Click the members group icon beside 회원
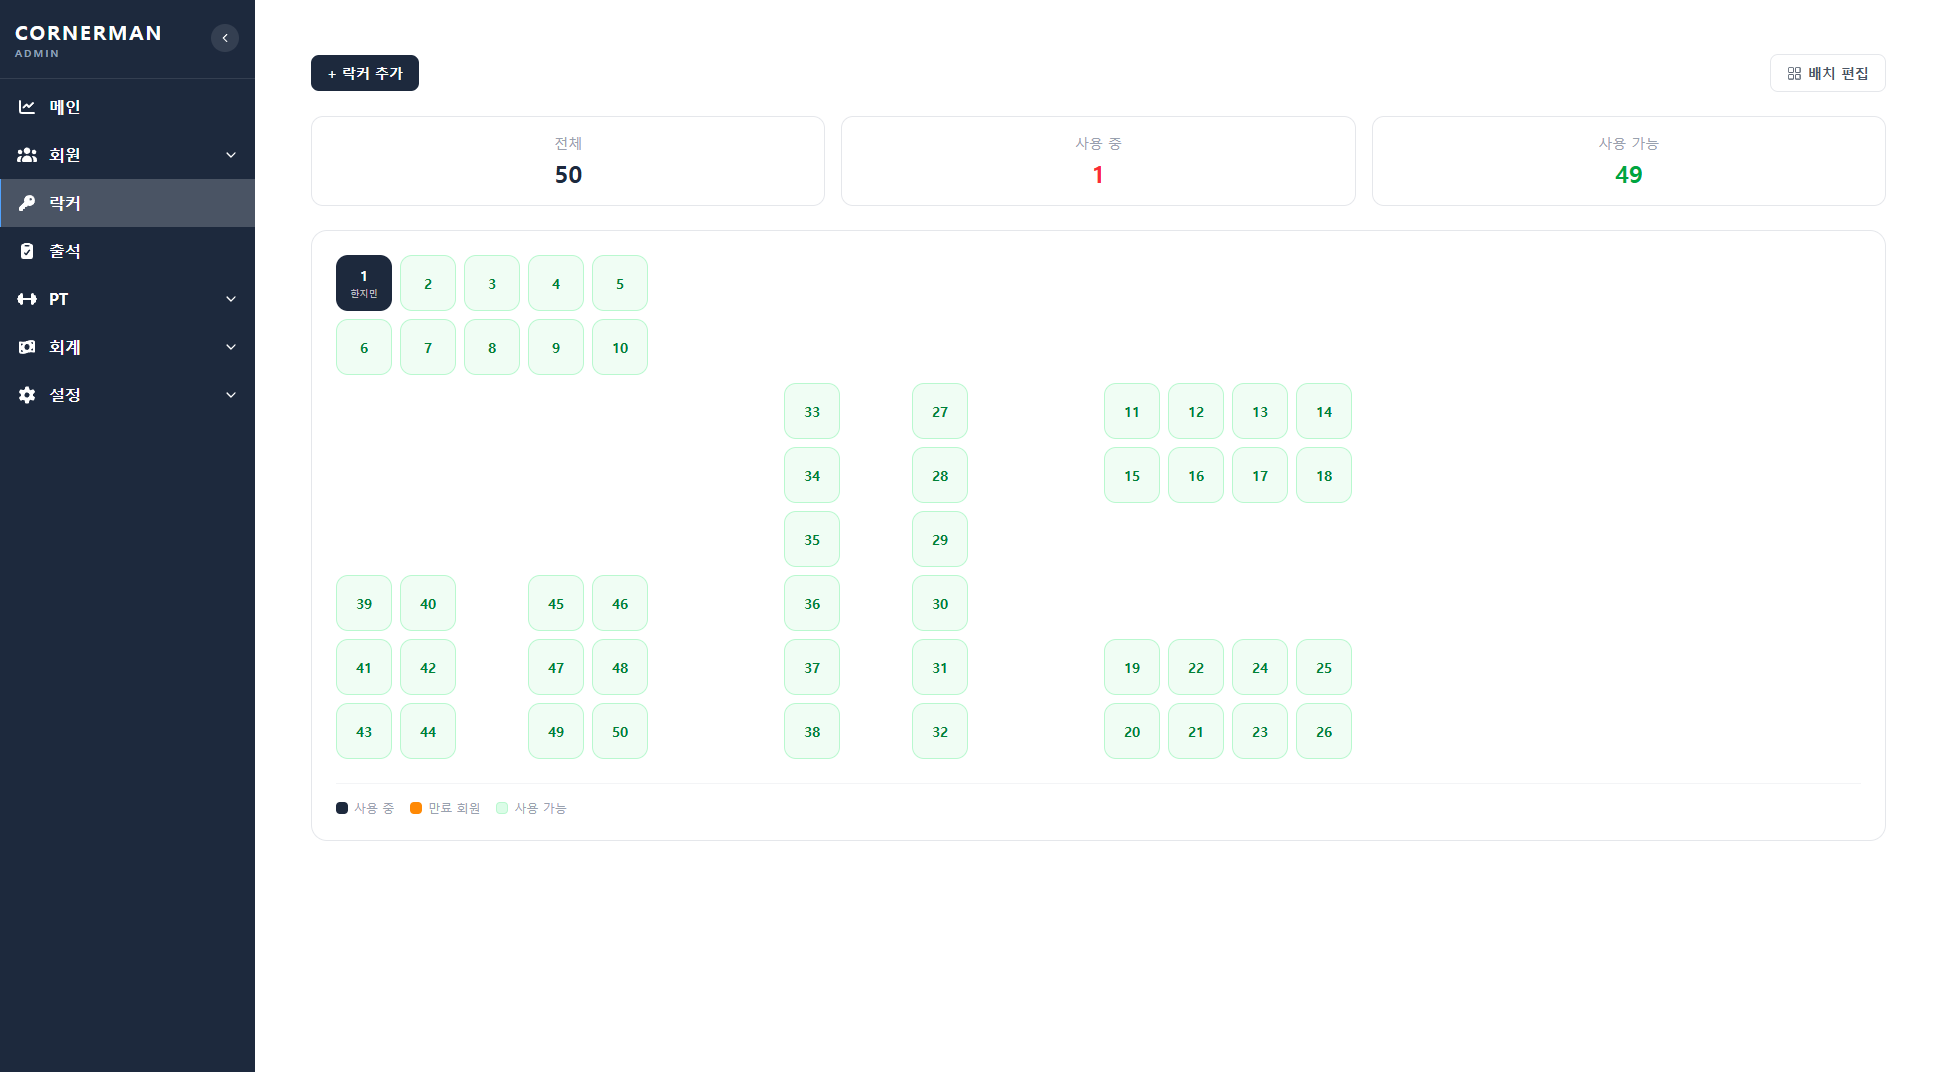 coord(27,155)
